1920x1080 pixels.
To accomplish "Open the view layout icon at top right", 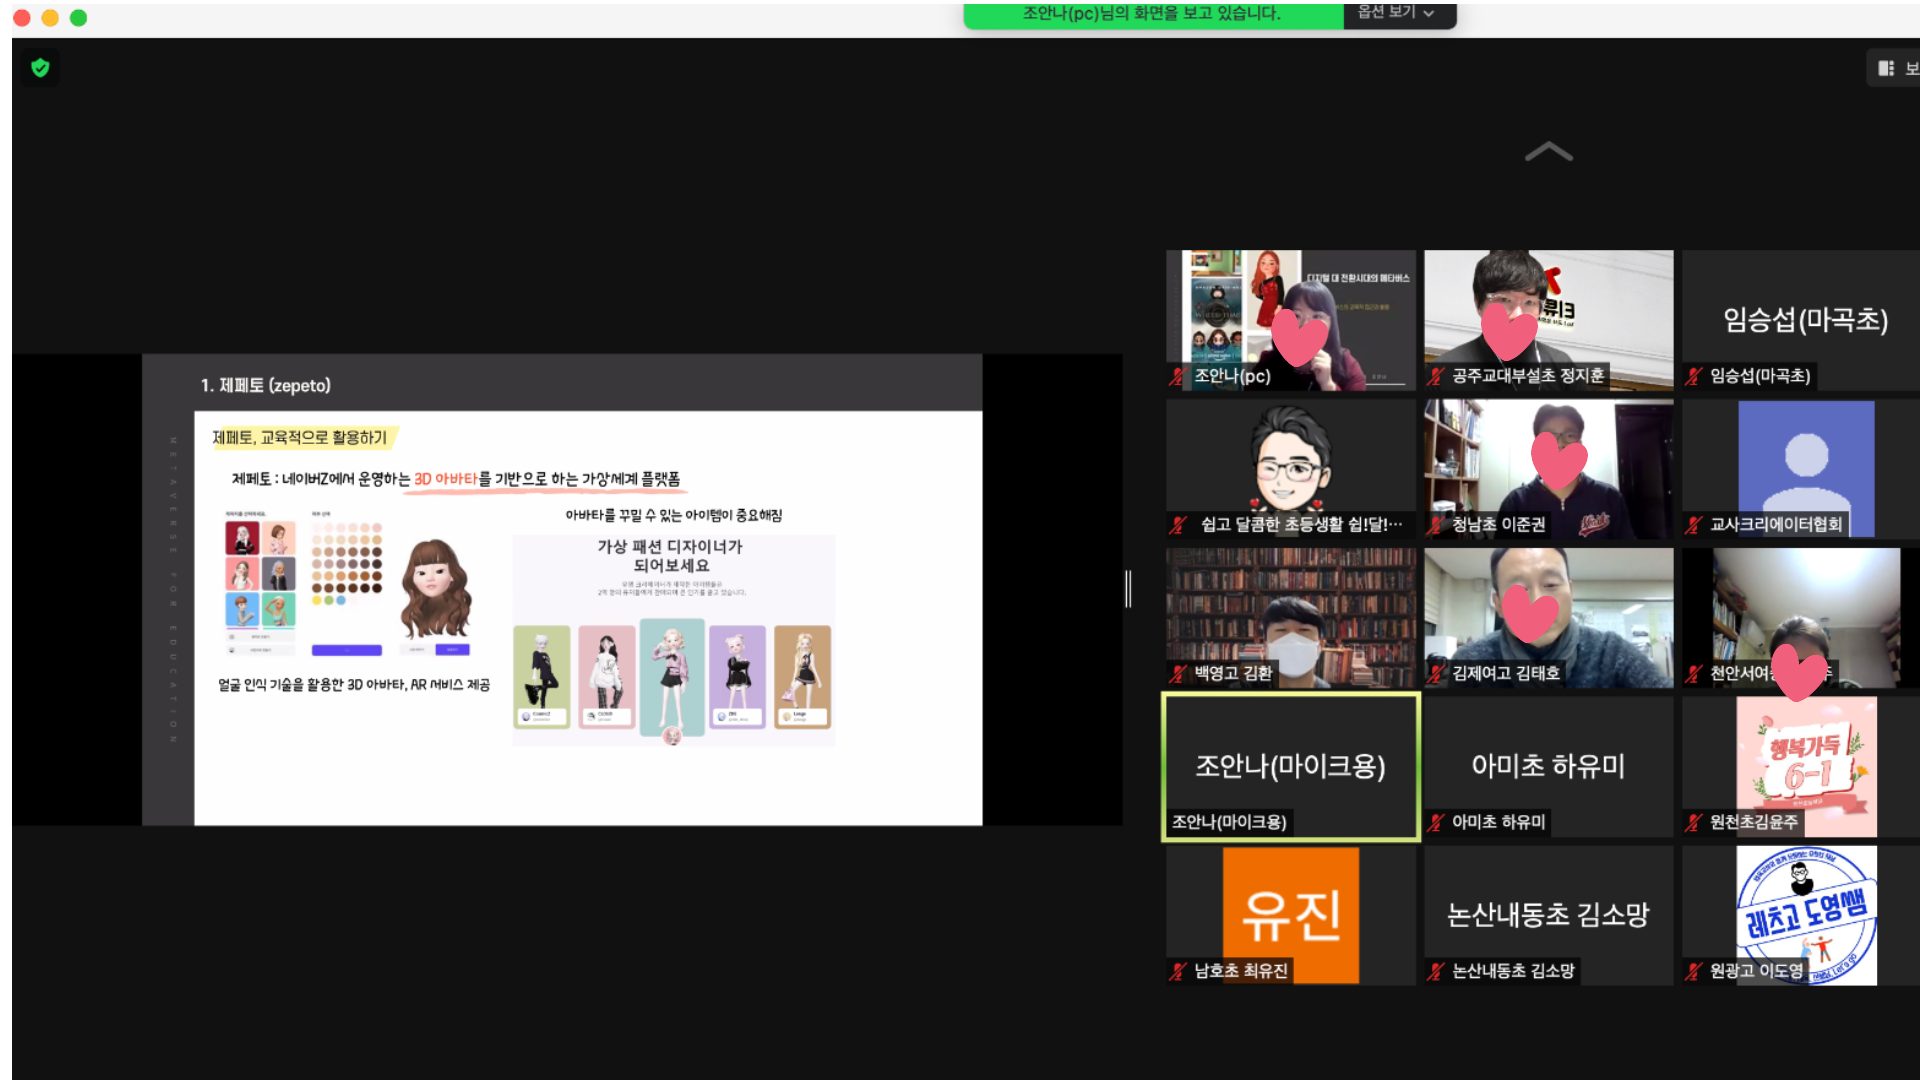I will 1886,68.
